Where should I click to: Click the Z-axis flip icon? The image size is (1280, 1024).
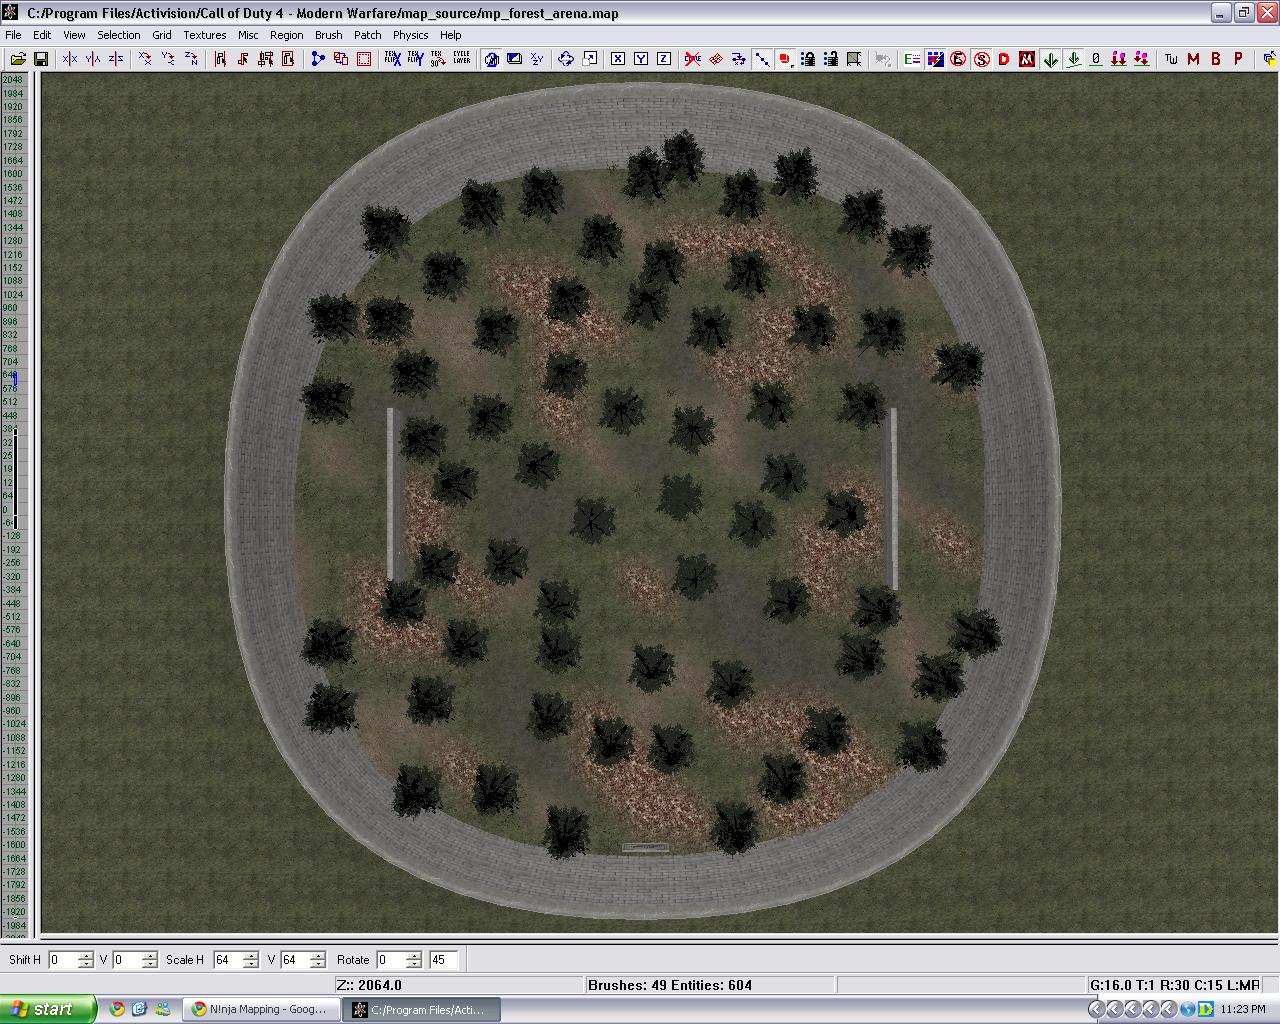click(116, 59)
